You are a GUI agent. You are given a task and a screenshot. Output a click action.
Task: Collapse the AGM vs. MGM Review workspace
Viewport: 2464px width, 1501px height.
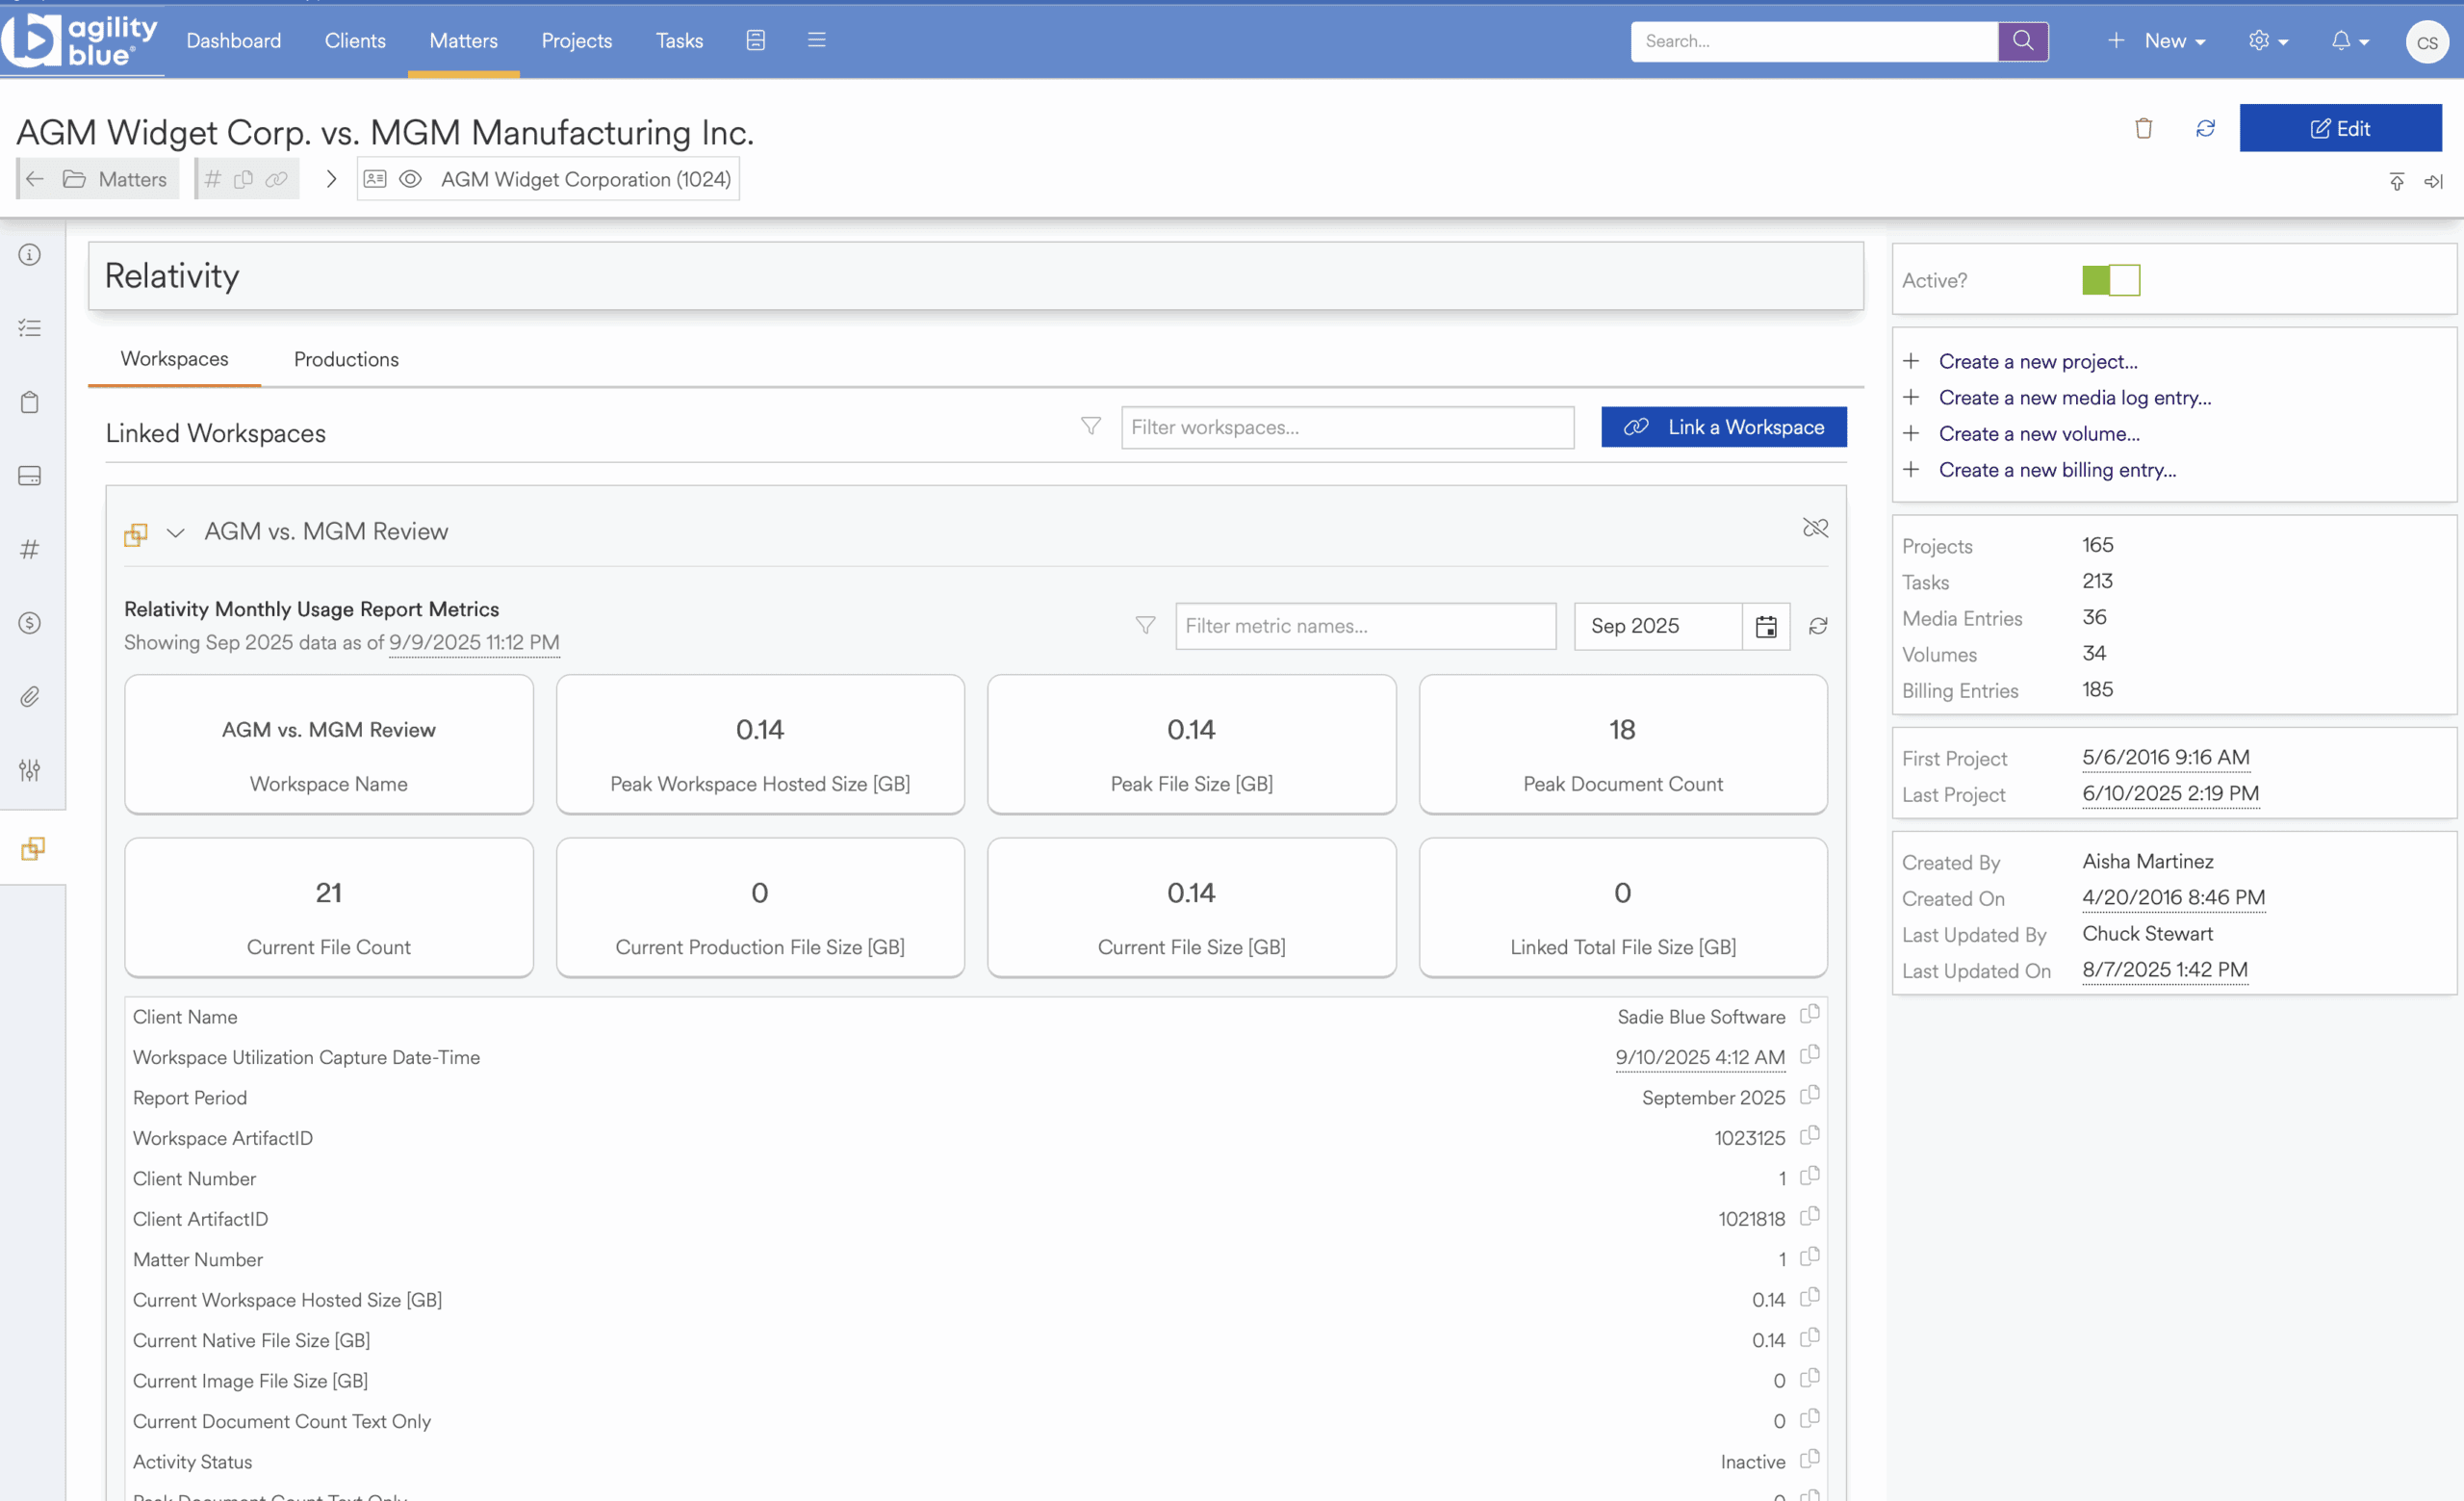(176, 532)
